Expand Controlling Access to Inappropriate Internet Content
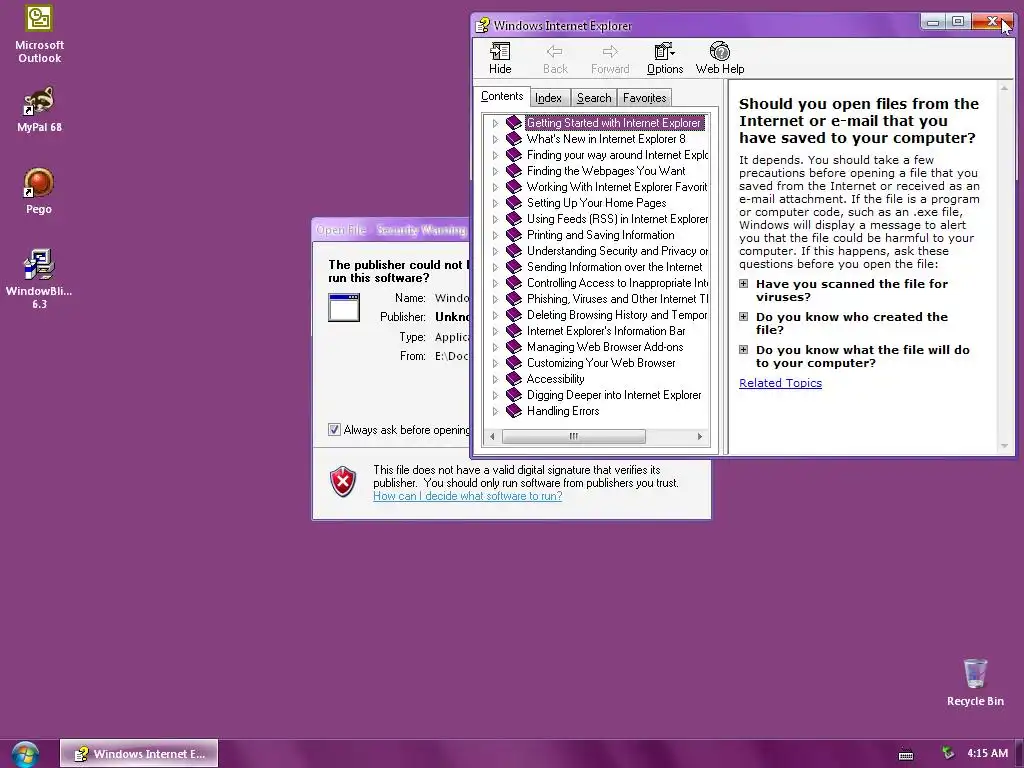Viewport: 1024px width, 768px height. click(x=495, y=283)
